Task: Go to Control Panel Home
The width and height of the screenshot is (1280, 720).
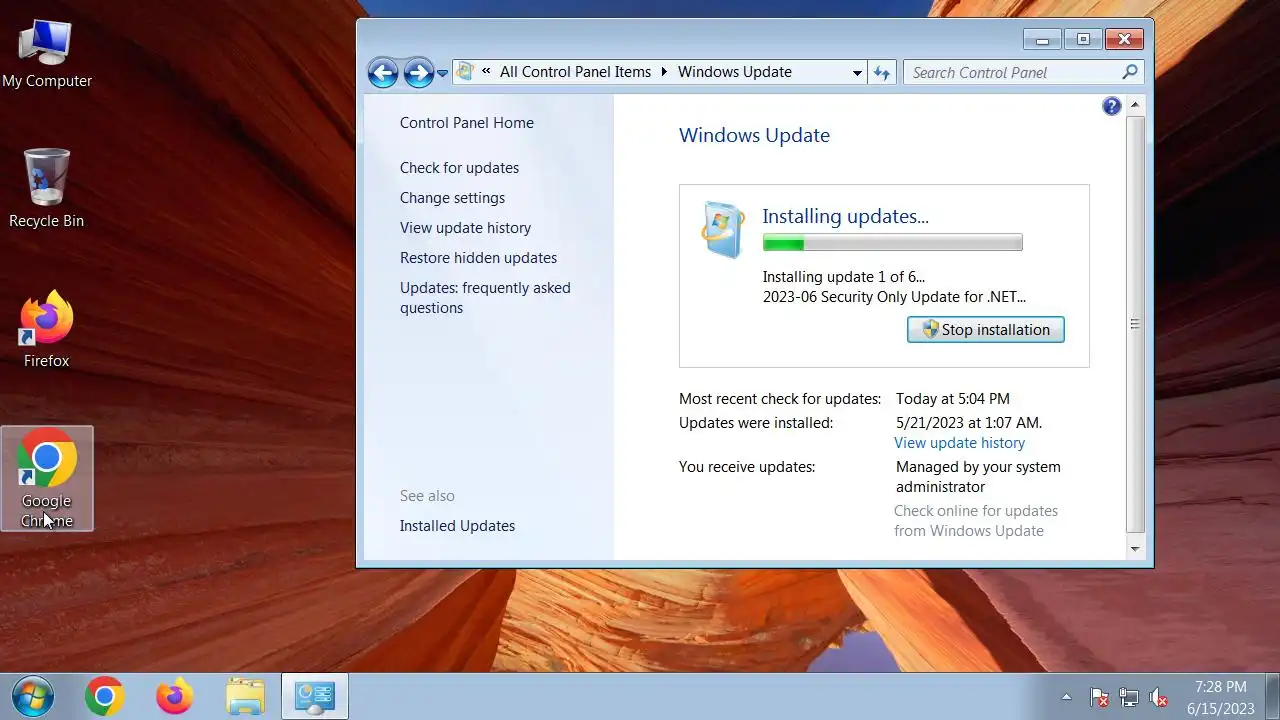Action: click(x=467, y=123)
